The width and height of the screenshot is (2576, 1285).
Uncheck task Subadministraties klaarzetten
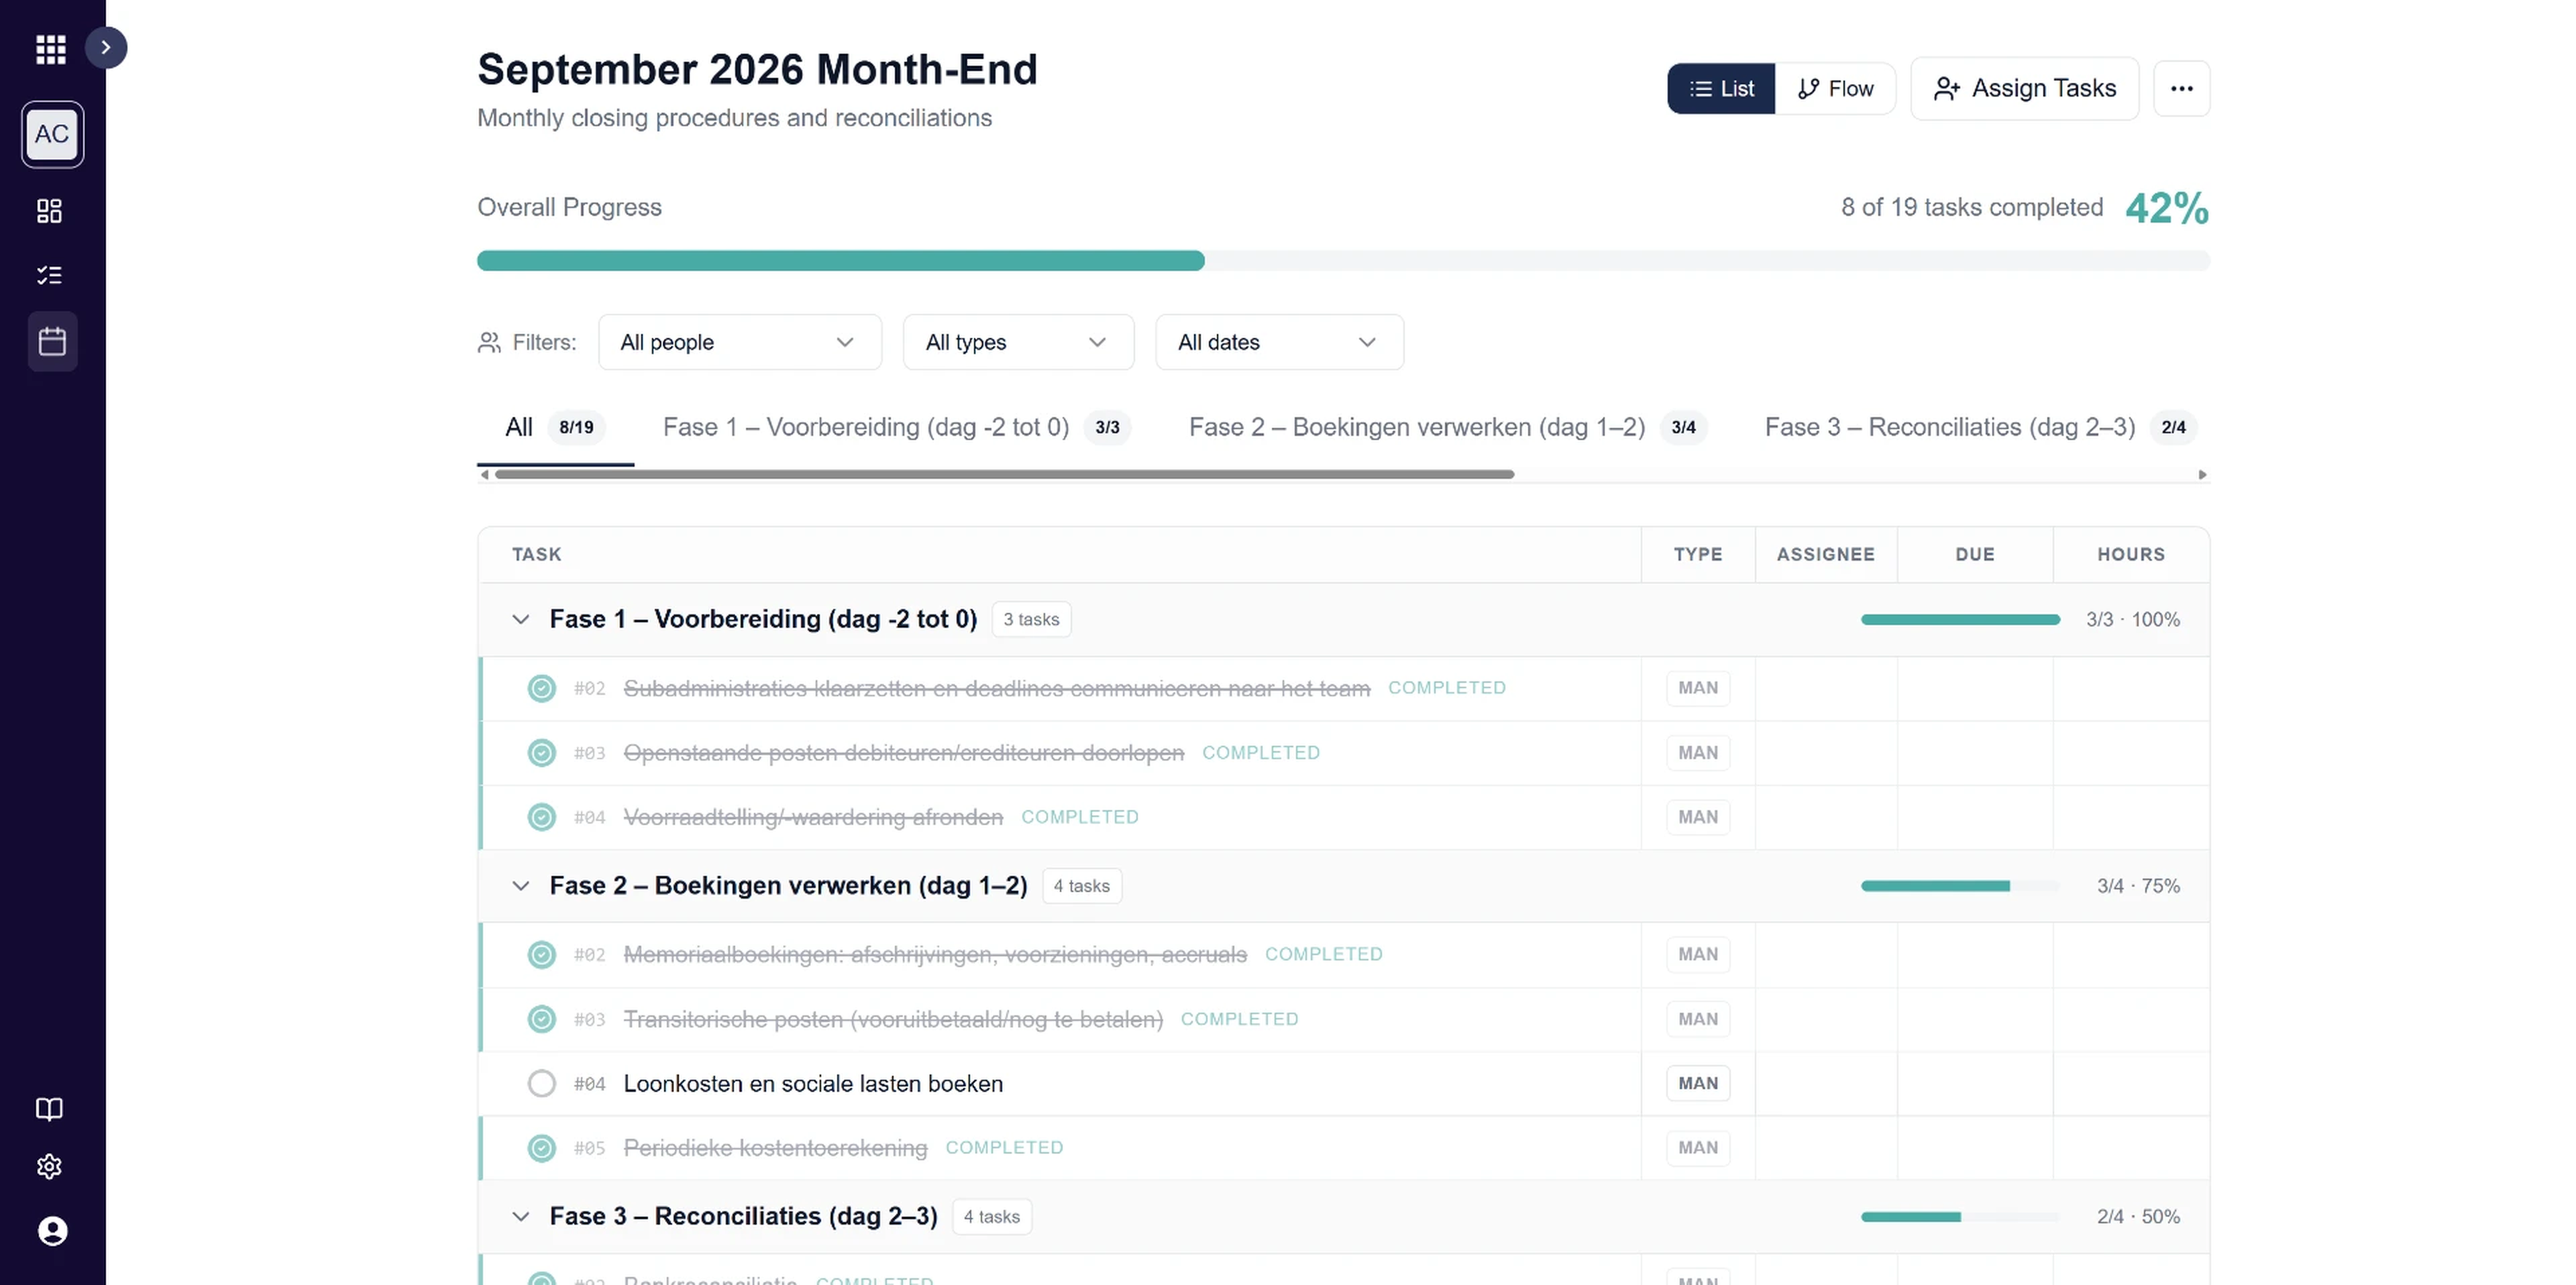(x=541, y=688)
